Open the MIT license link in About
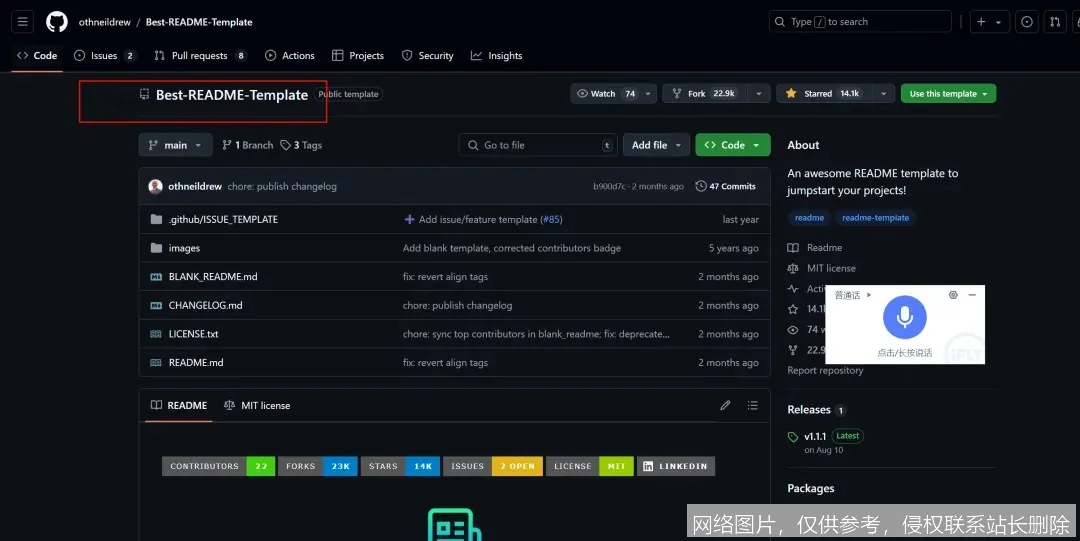This screenshot has width=1080, height=541. point(822,268)
